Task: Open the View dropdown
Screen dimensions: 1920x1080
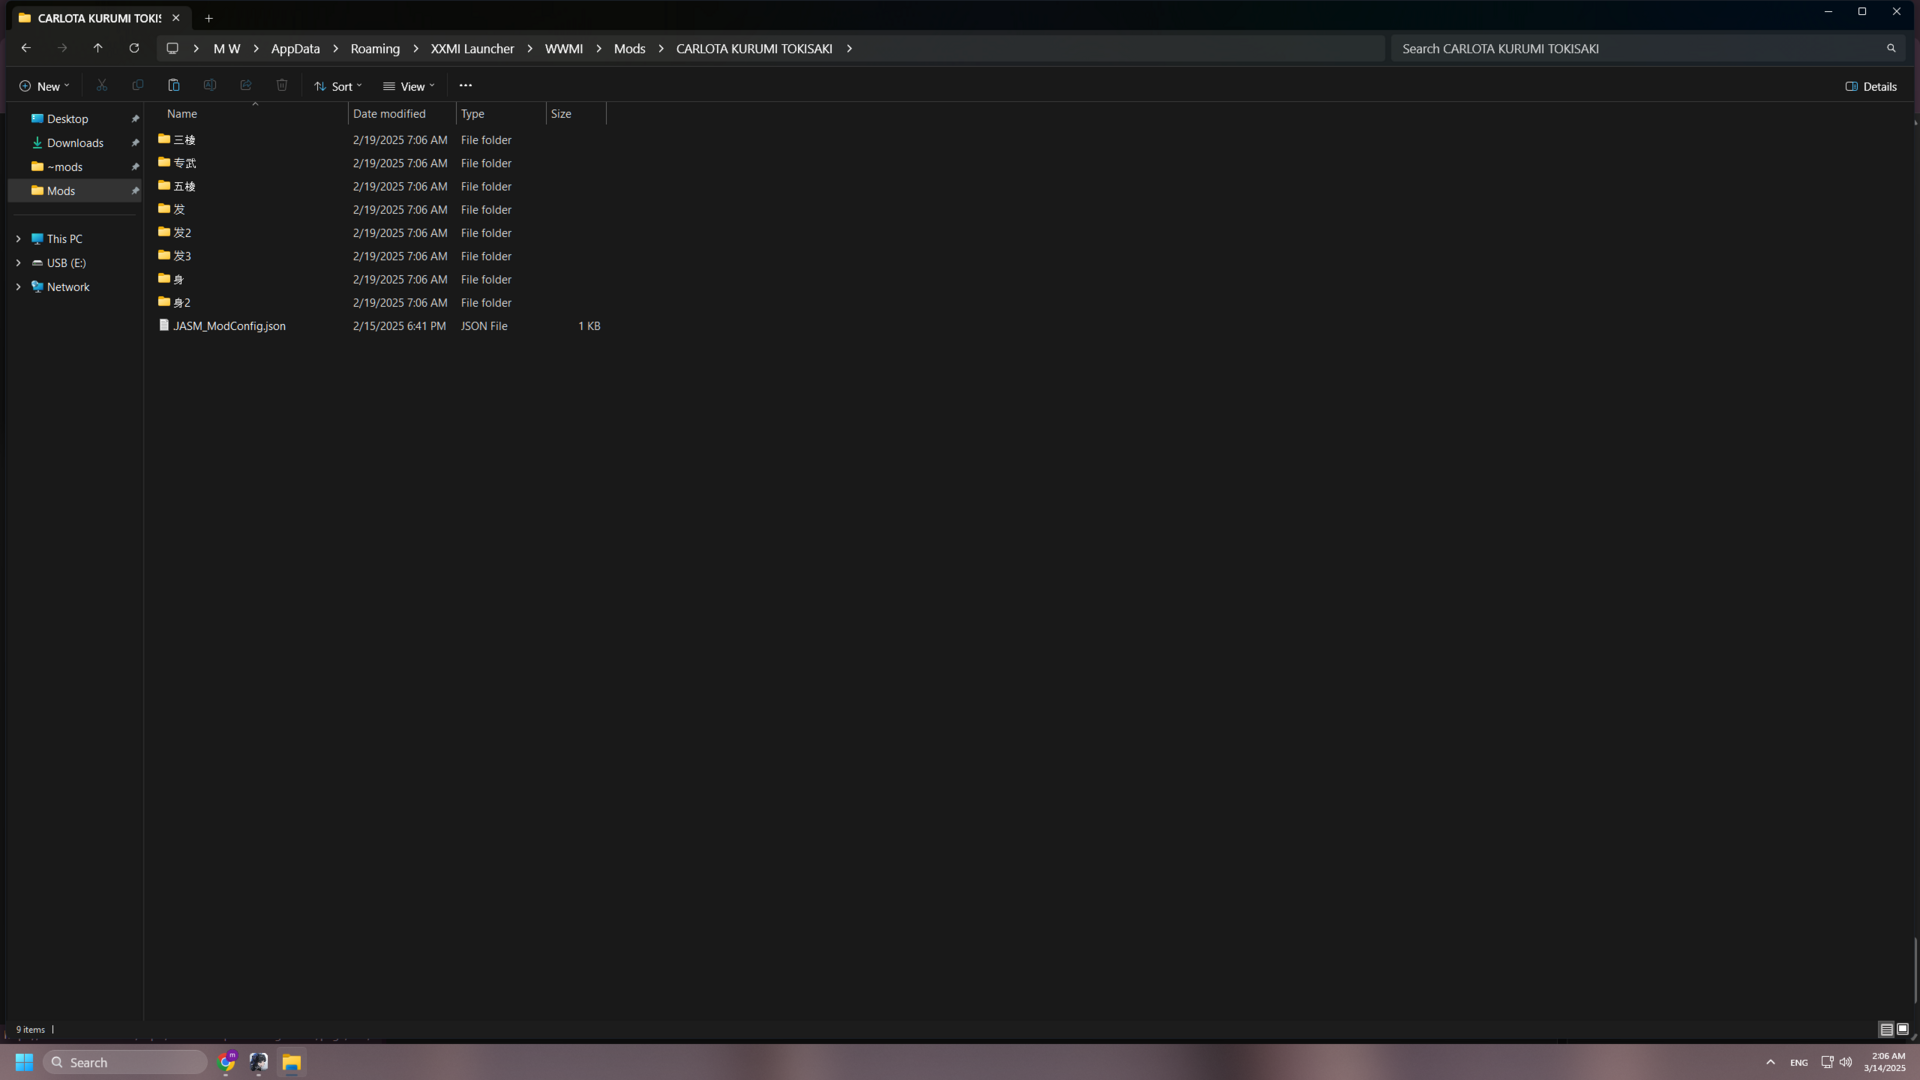Action: pos(409,86)
